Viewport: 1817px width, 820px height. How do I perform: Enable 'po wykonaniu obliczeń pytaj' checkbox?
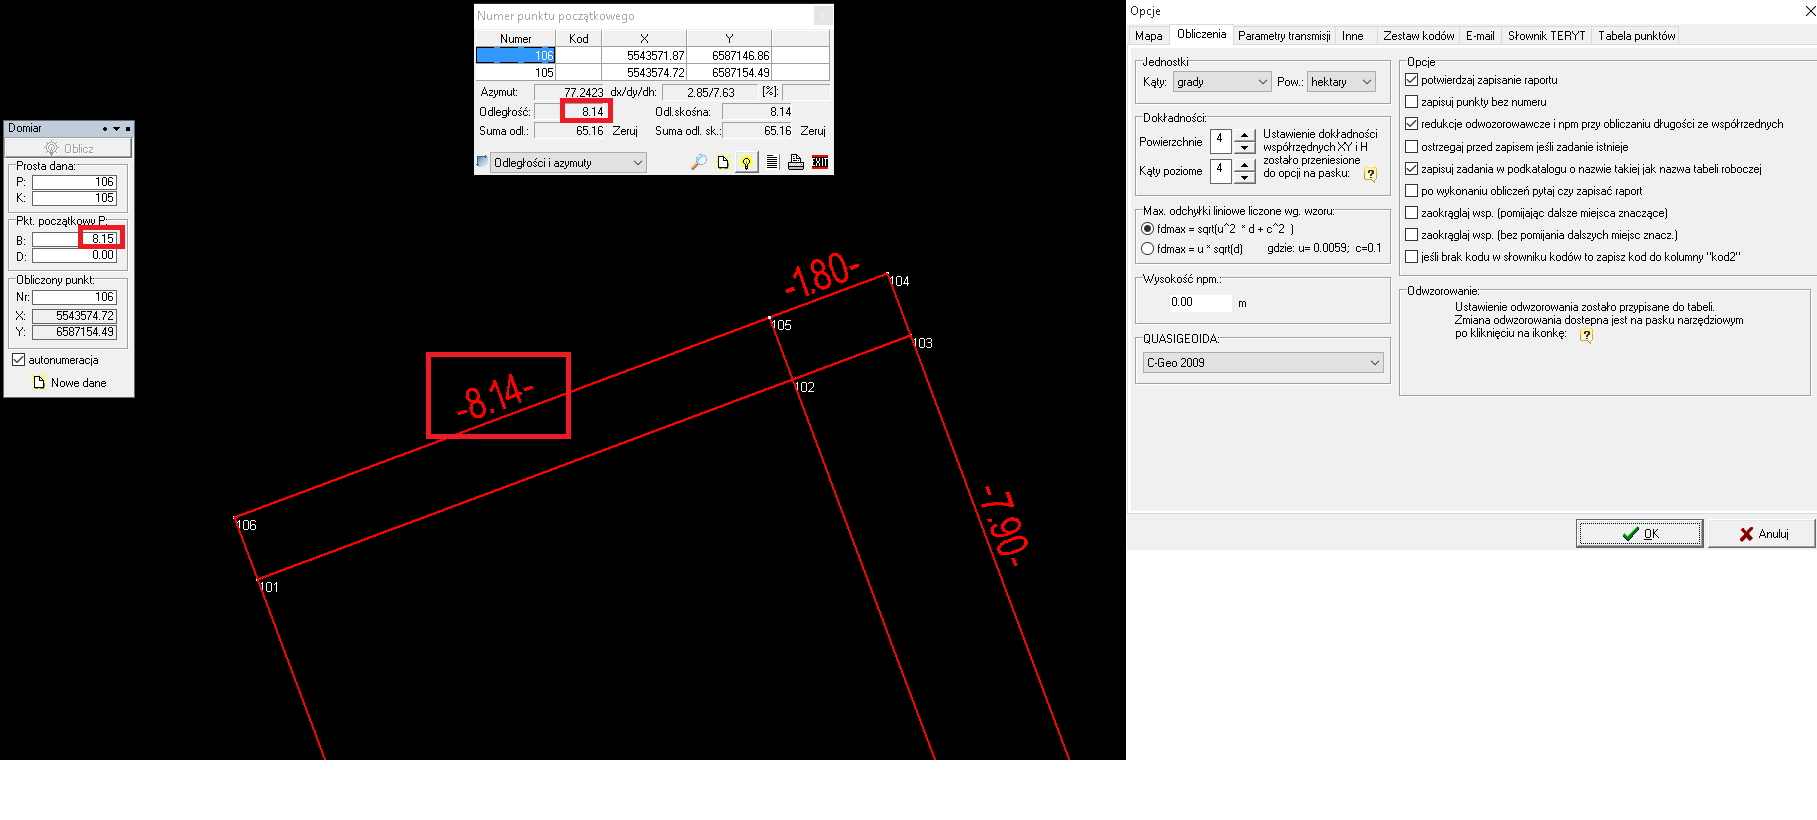[x=1412, y=191]
